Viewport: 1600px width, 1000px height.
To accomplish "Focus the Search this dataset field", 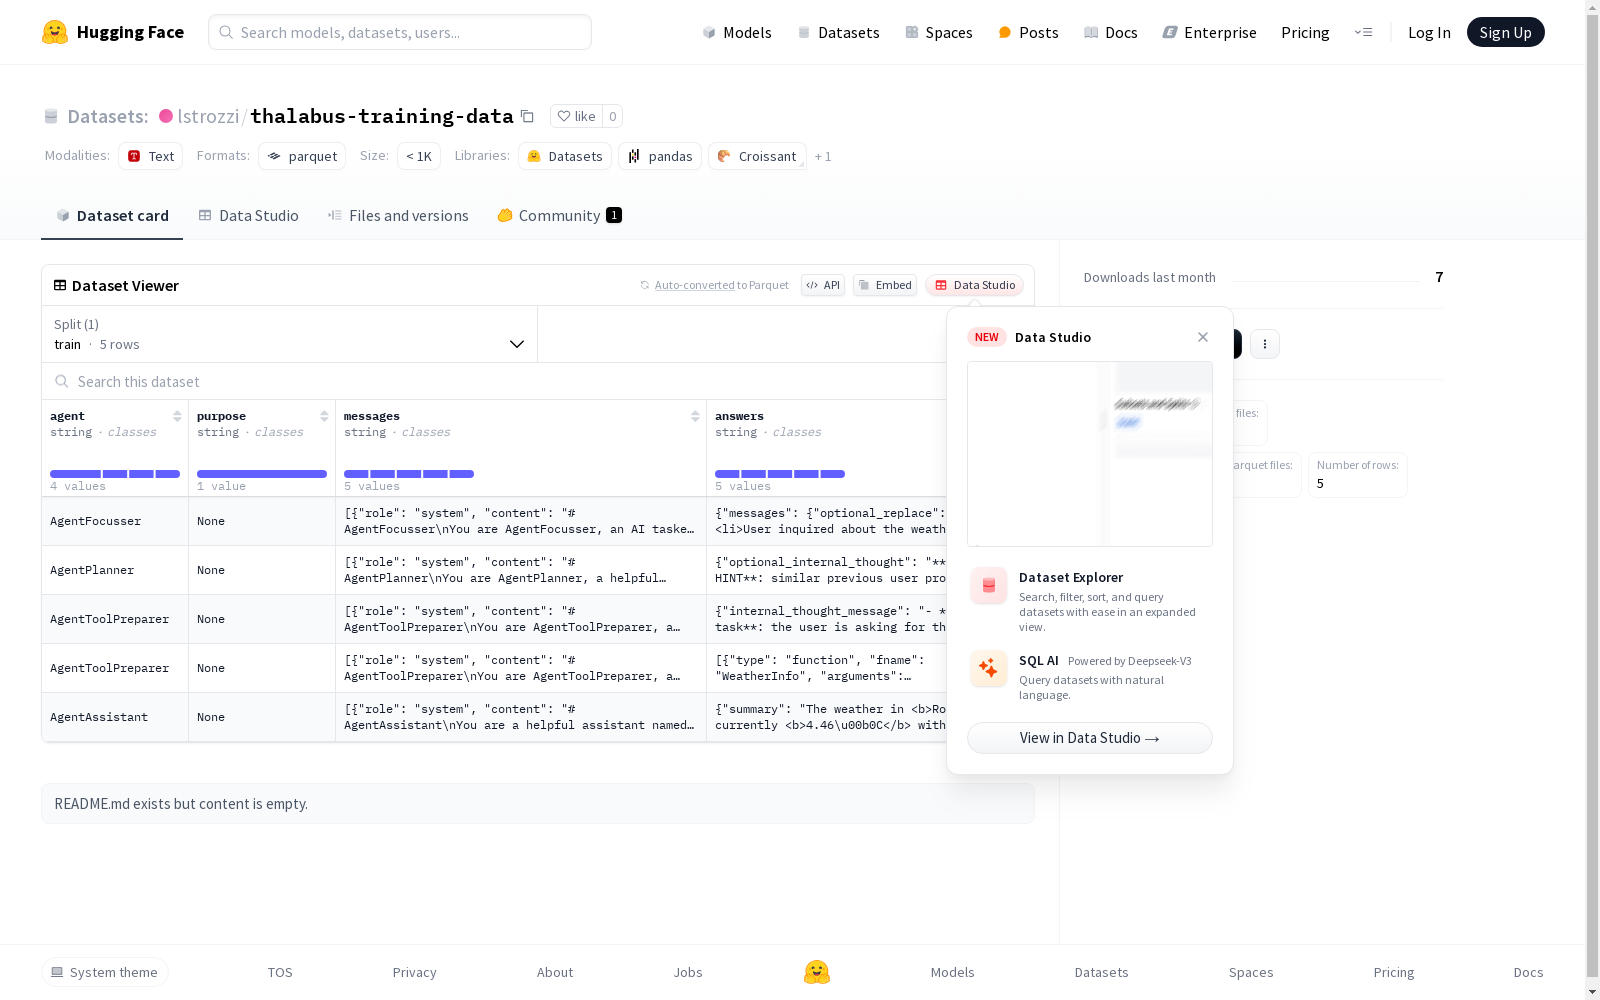I will pos(495,381).
